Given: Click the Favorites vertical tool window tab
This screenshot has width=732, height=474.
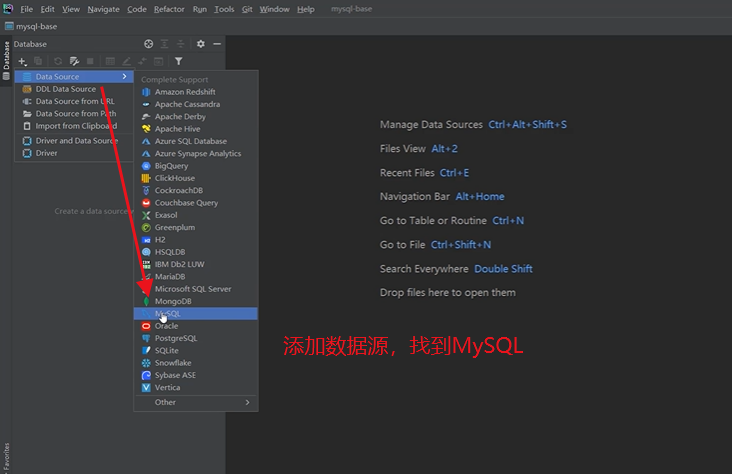Looking at the screenshot, I should 6,457.
